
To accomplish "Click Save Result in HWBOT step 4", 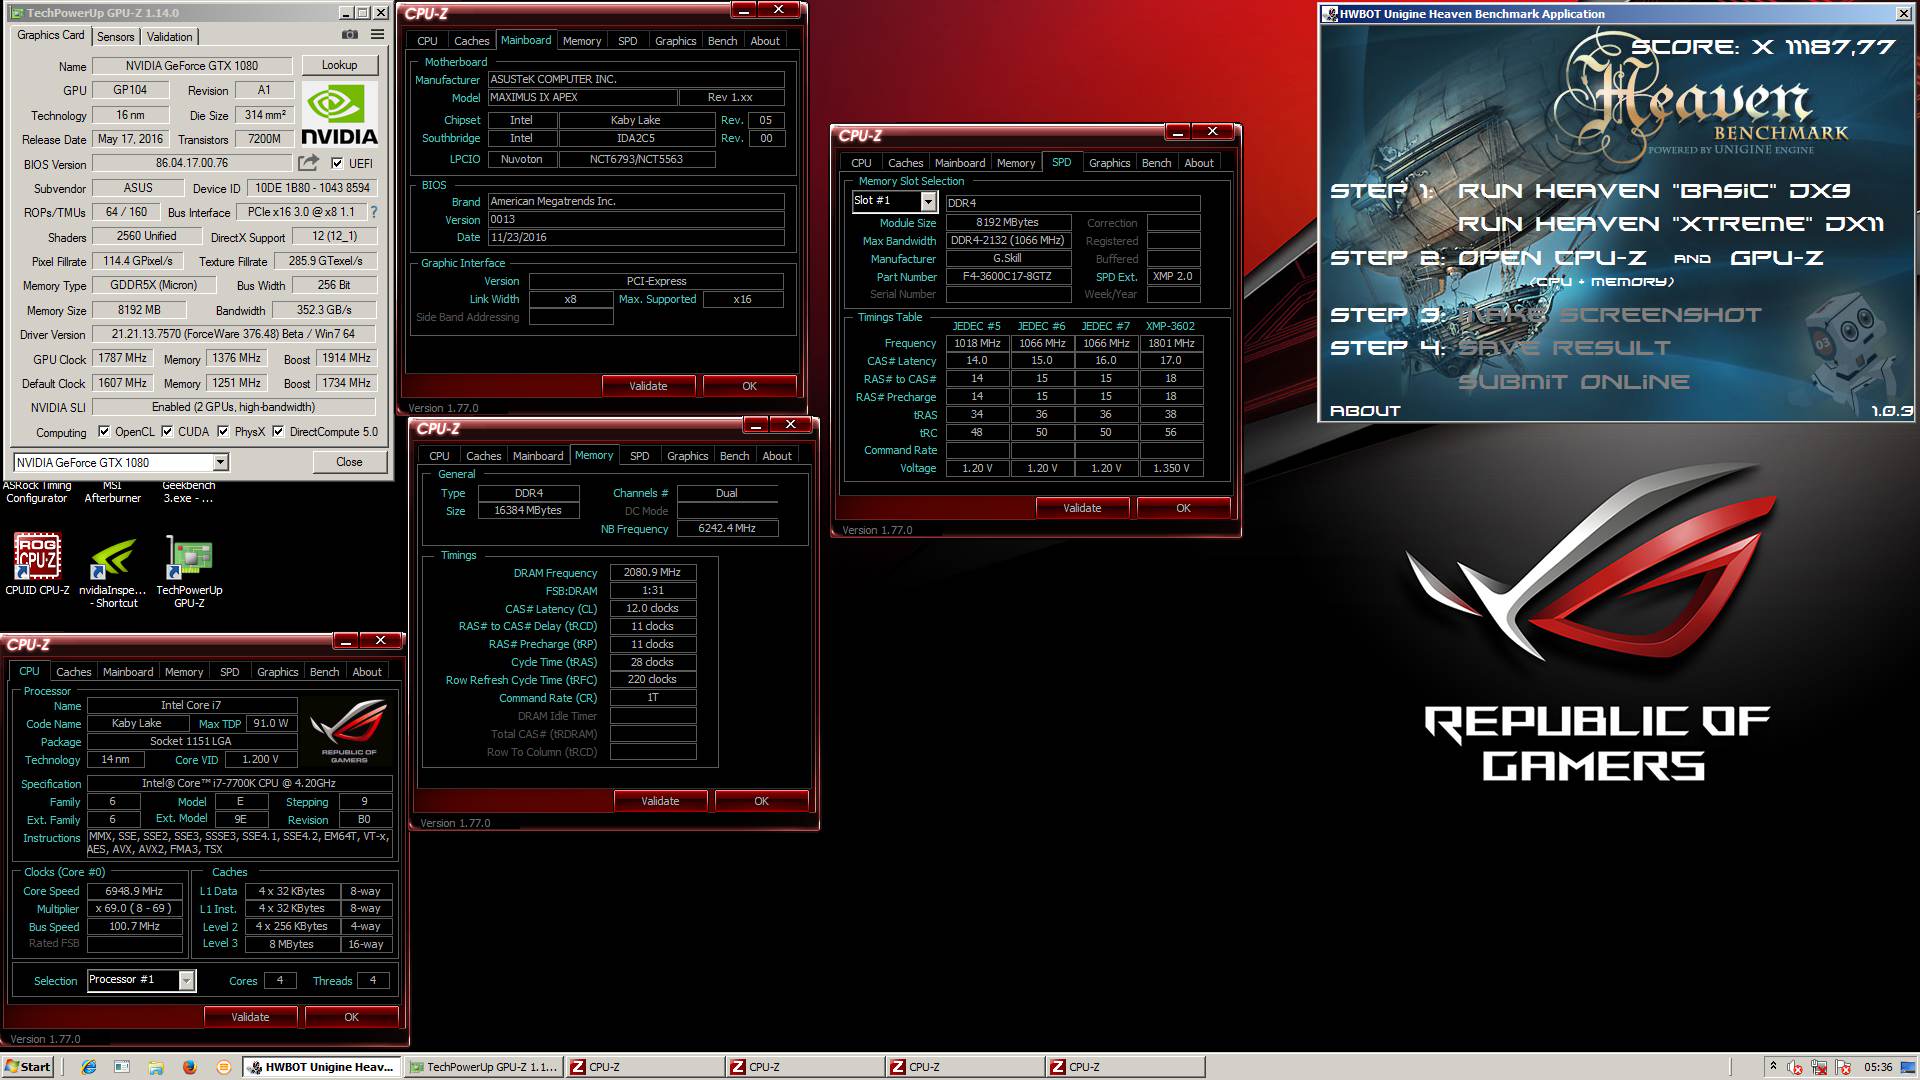I will coord(1564,348).
